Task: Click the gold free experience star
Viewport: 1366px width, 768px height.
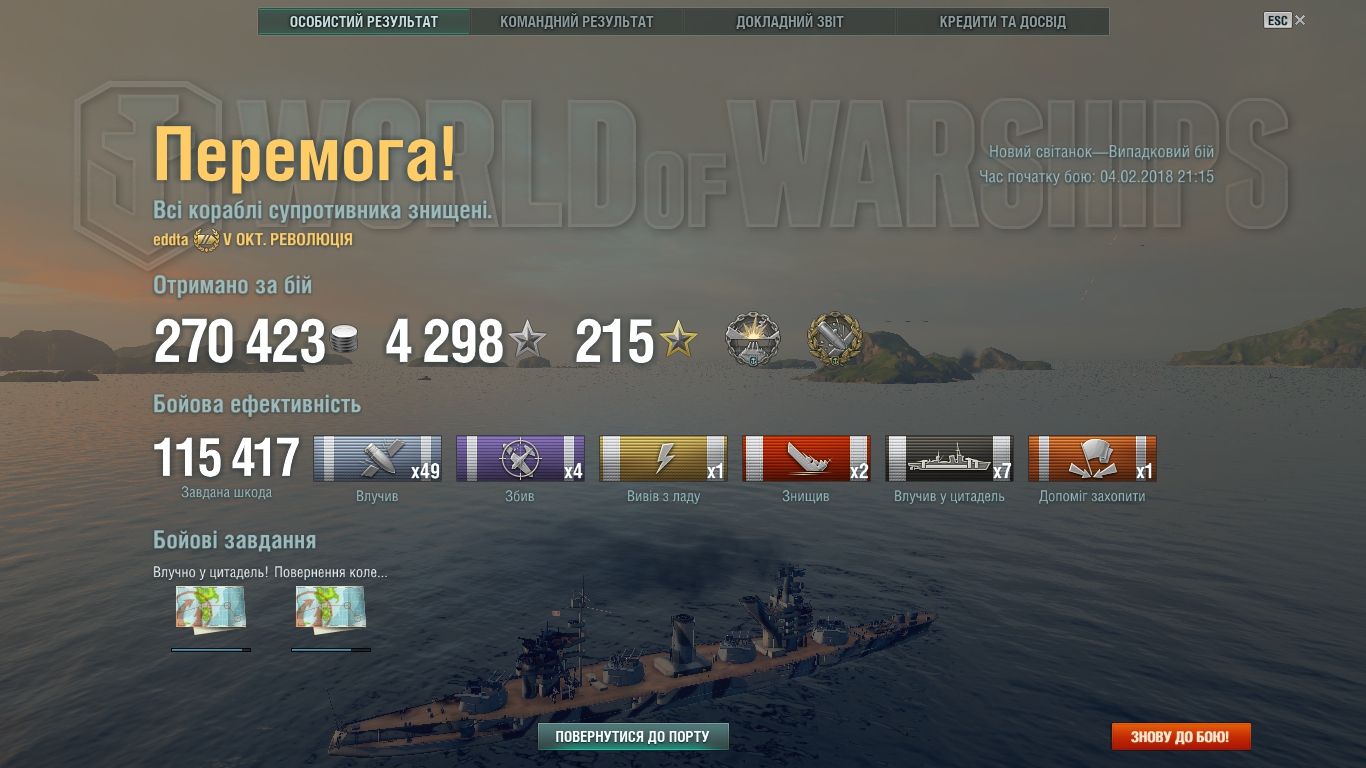Action: pyautogui.click(x=678, y=341)
